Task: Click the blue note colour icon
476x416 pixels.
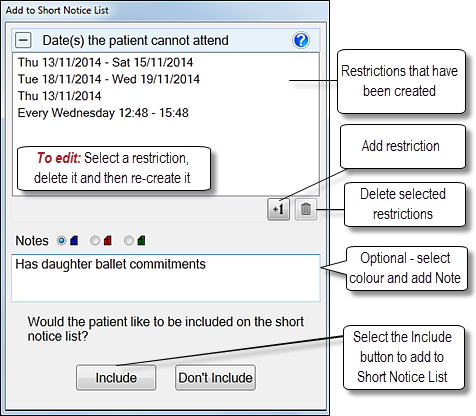Action: 74,240
